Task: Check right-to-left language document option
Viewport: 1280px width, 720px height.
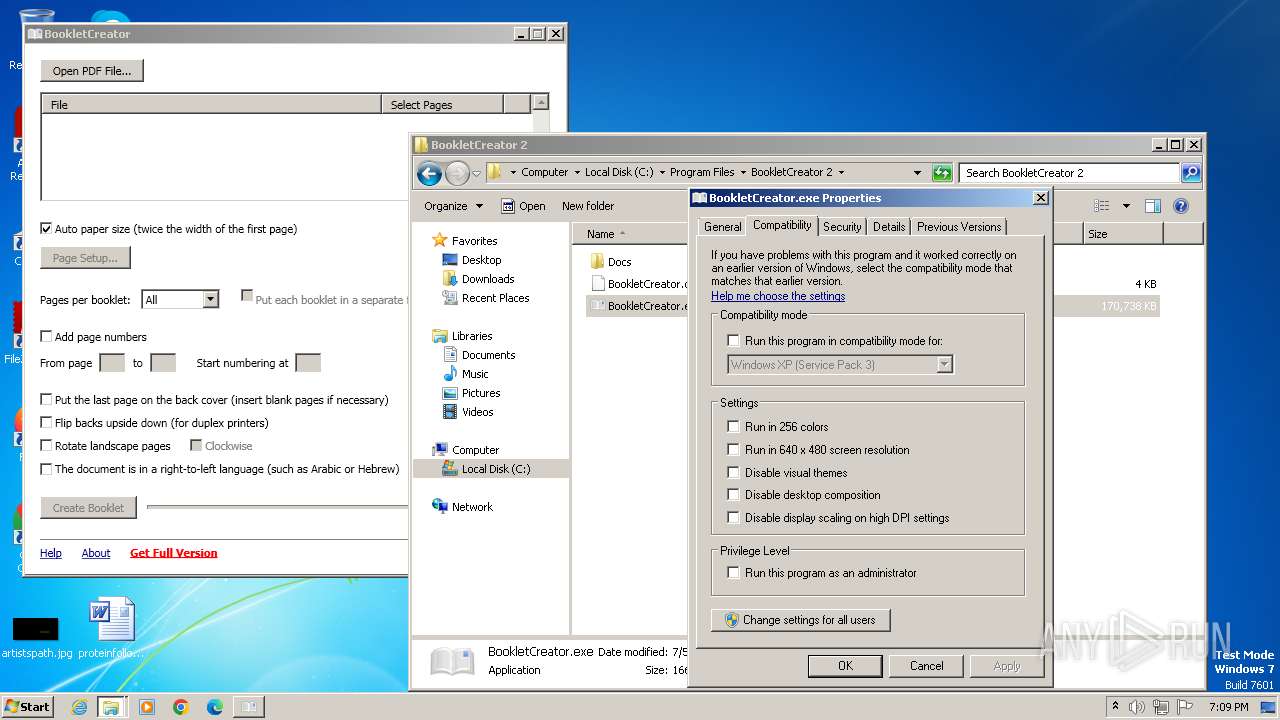Action: click(x=46, y=469)
